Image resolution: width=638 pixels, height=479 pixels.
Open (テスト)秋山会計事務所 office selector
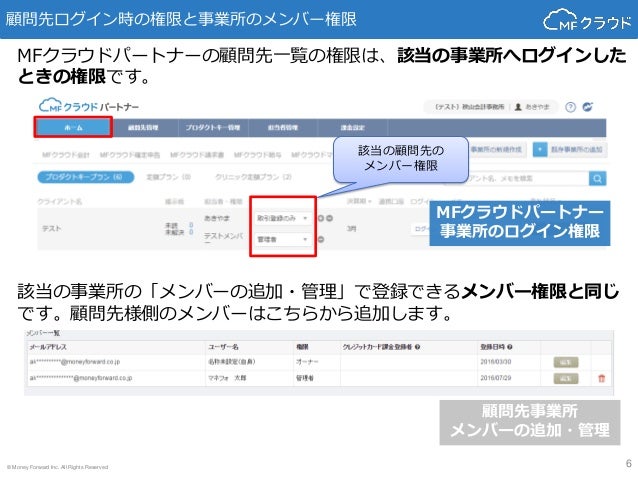tap(469, 107)
